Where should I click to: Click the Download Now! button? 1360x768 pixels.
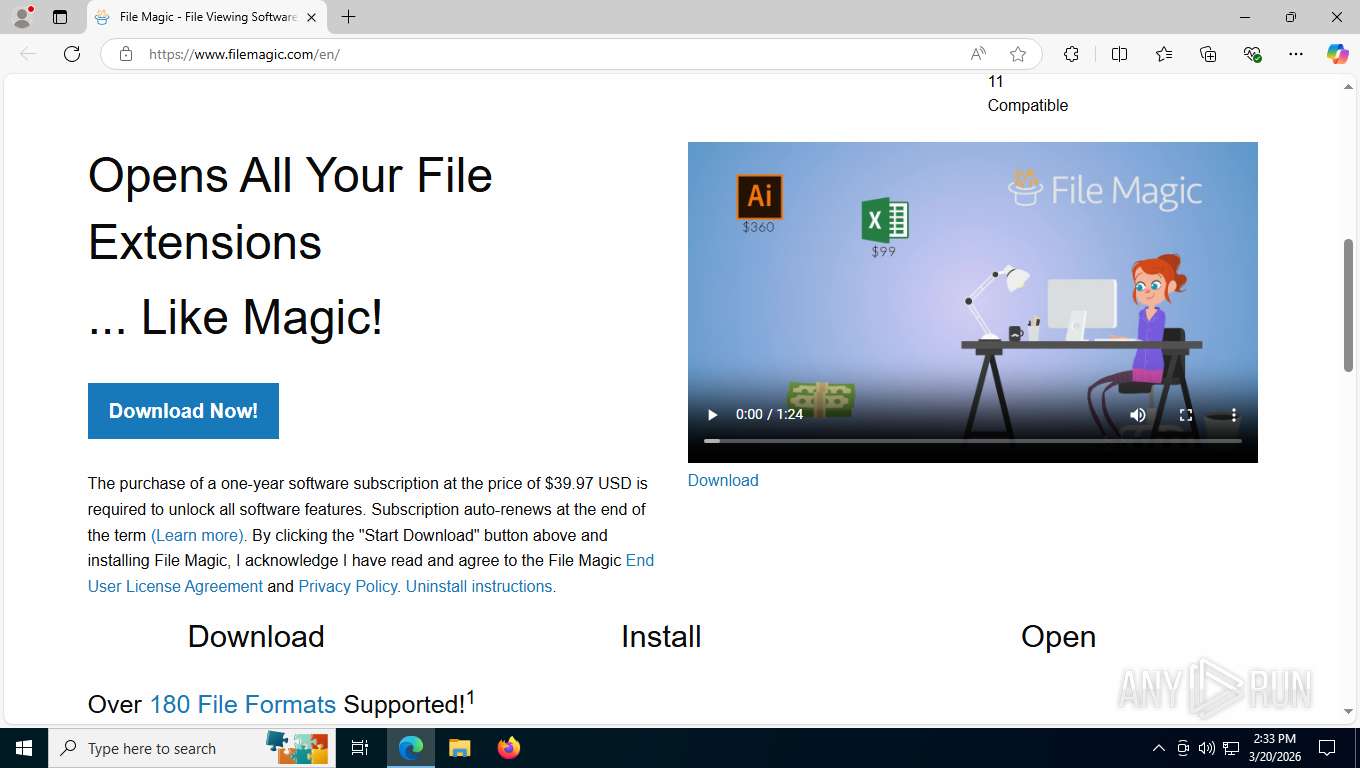coord(183,411)
